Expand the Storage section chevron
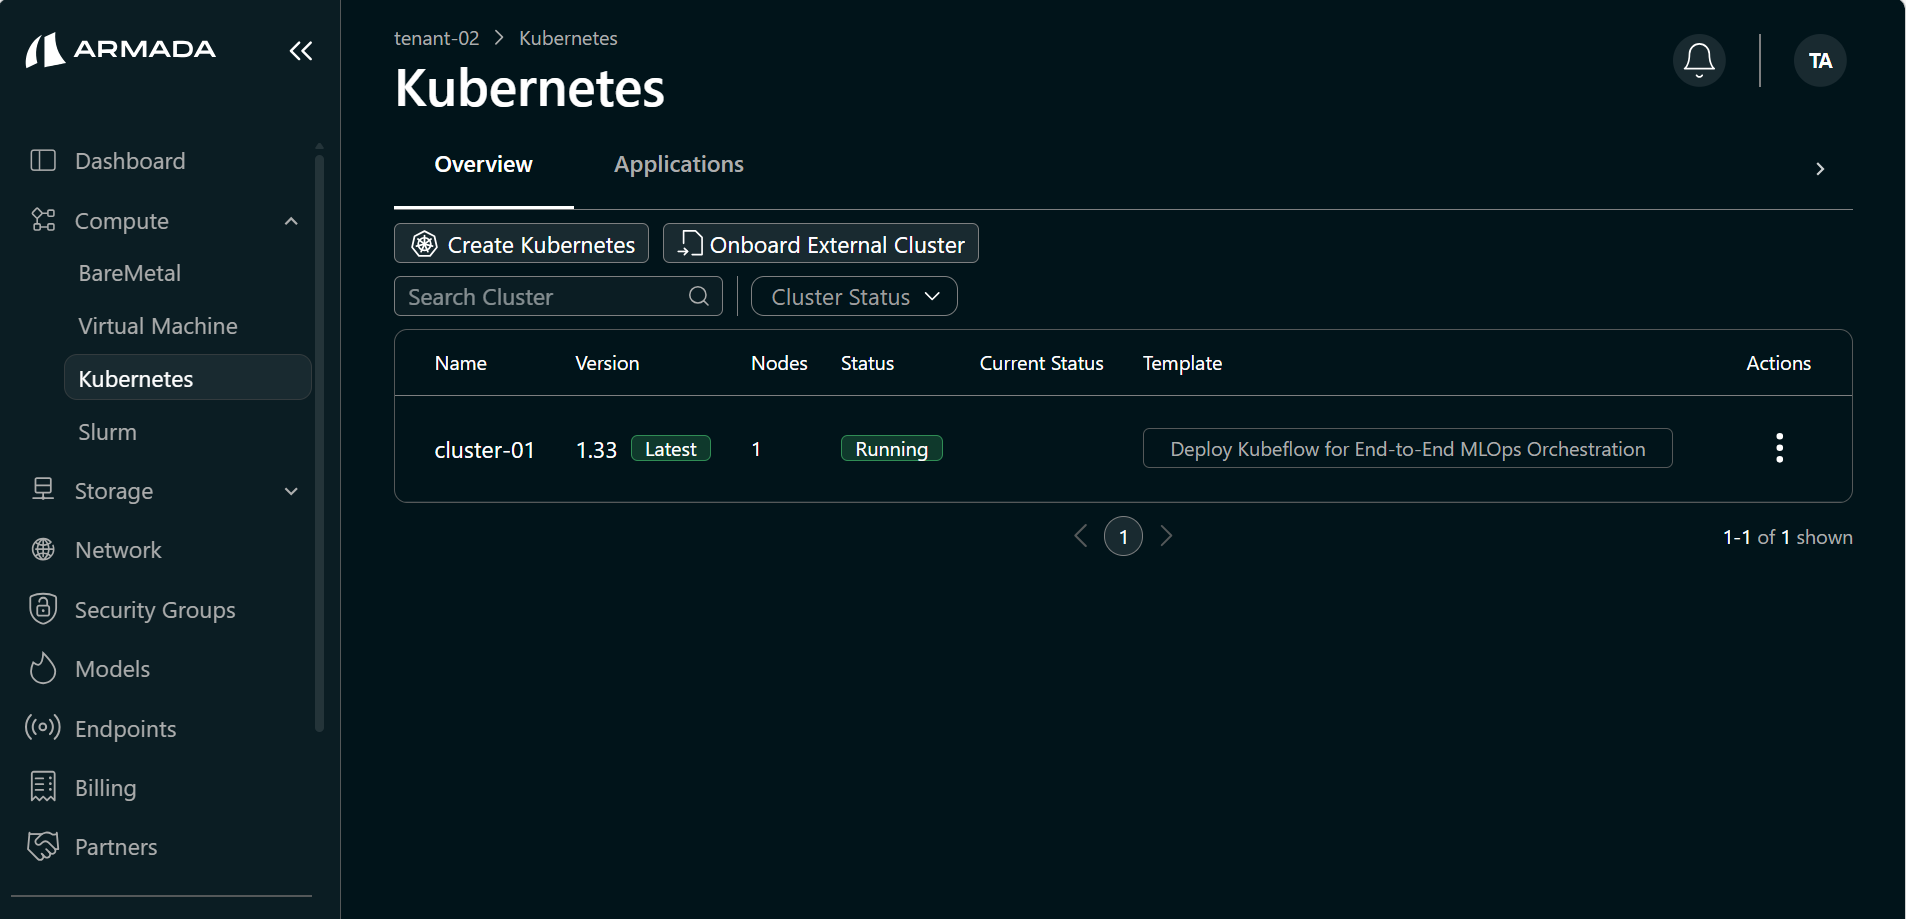The image size is (1906, 919). click(x=291, y=491)
